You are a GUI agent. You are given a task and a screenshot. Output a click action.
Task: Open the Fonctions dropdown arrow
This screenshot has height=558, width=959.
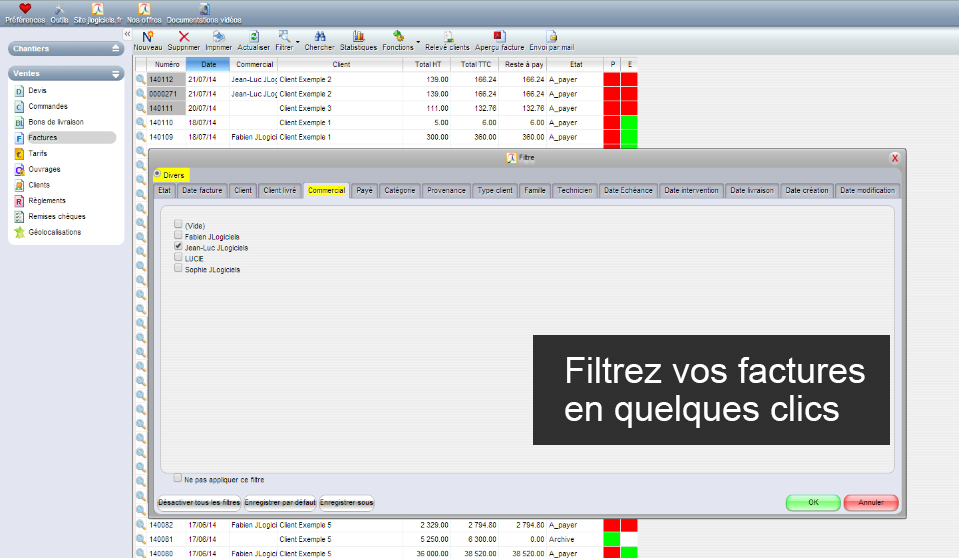(418, 42)
